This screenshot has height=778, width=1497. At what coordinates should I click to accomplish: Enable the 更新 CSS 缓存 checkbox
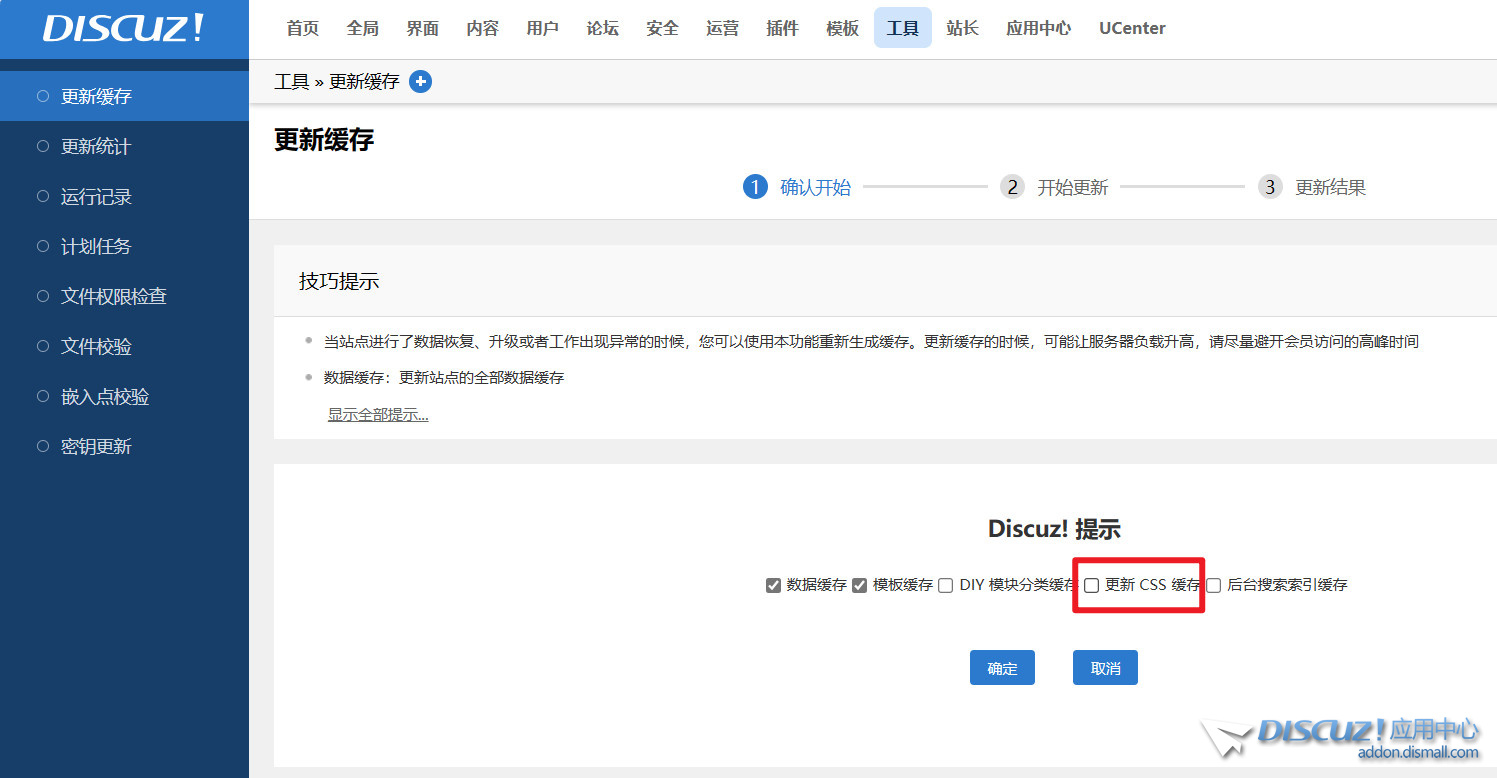[1092, 585]
